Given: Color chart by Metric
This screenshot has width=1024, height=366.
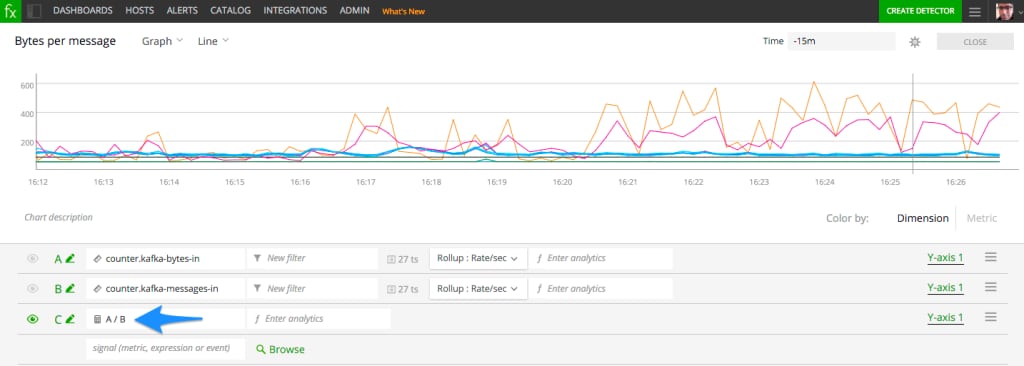Looking at the screenshot, I should coord(982,218).
